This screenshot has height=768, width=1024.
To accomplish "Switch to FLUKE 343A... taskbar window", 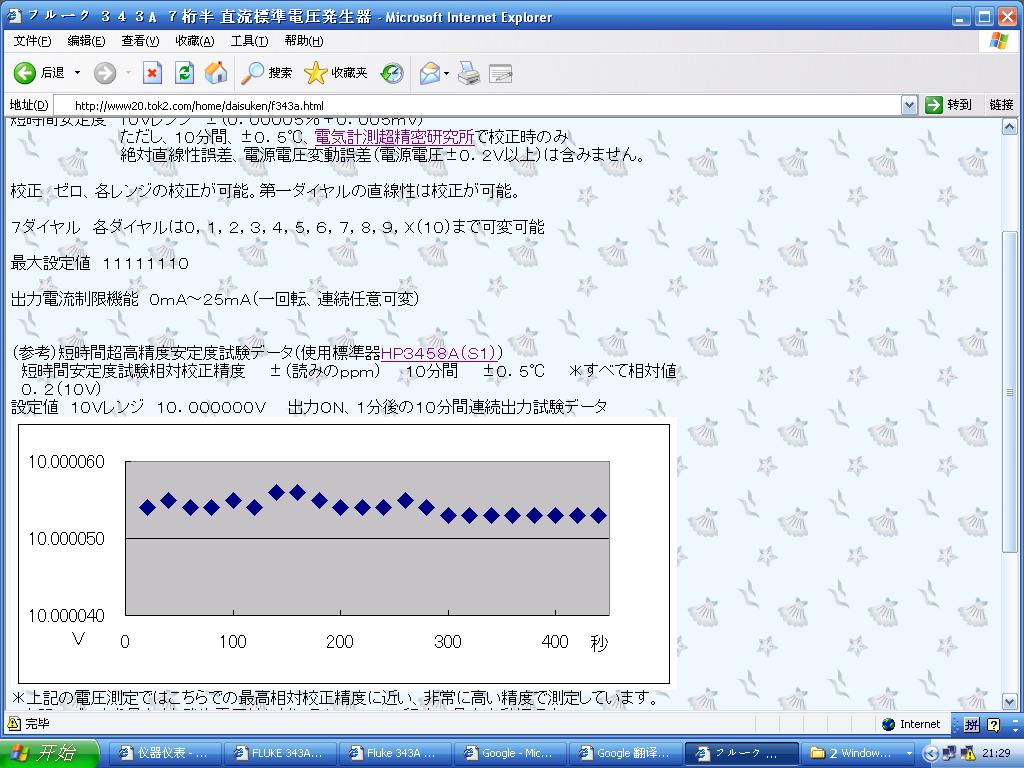I will tap(279, 753).
